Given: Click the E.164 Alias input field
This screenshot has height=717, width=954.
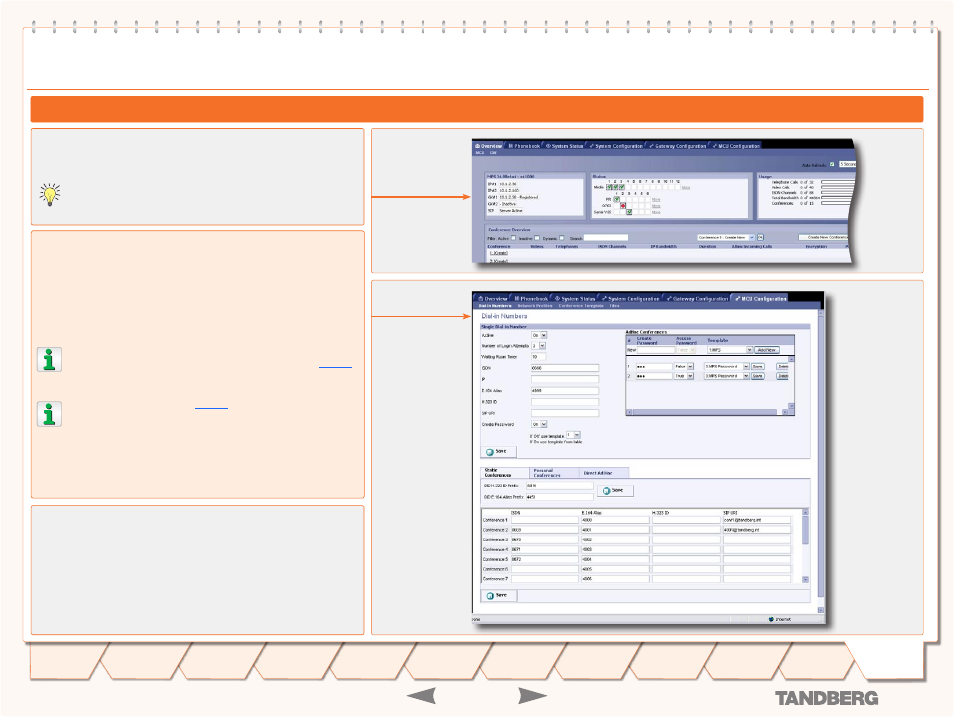Looking at the screenshot, I should click(565, 391).
